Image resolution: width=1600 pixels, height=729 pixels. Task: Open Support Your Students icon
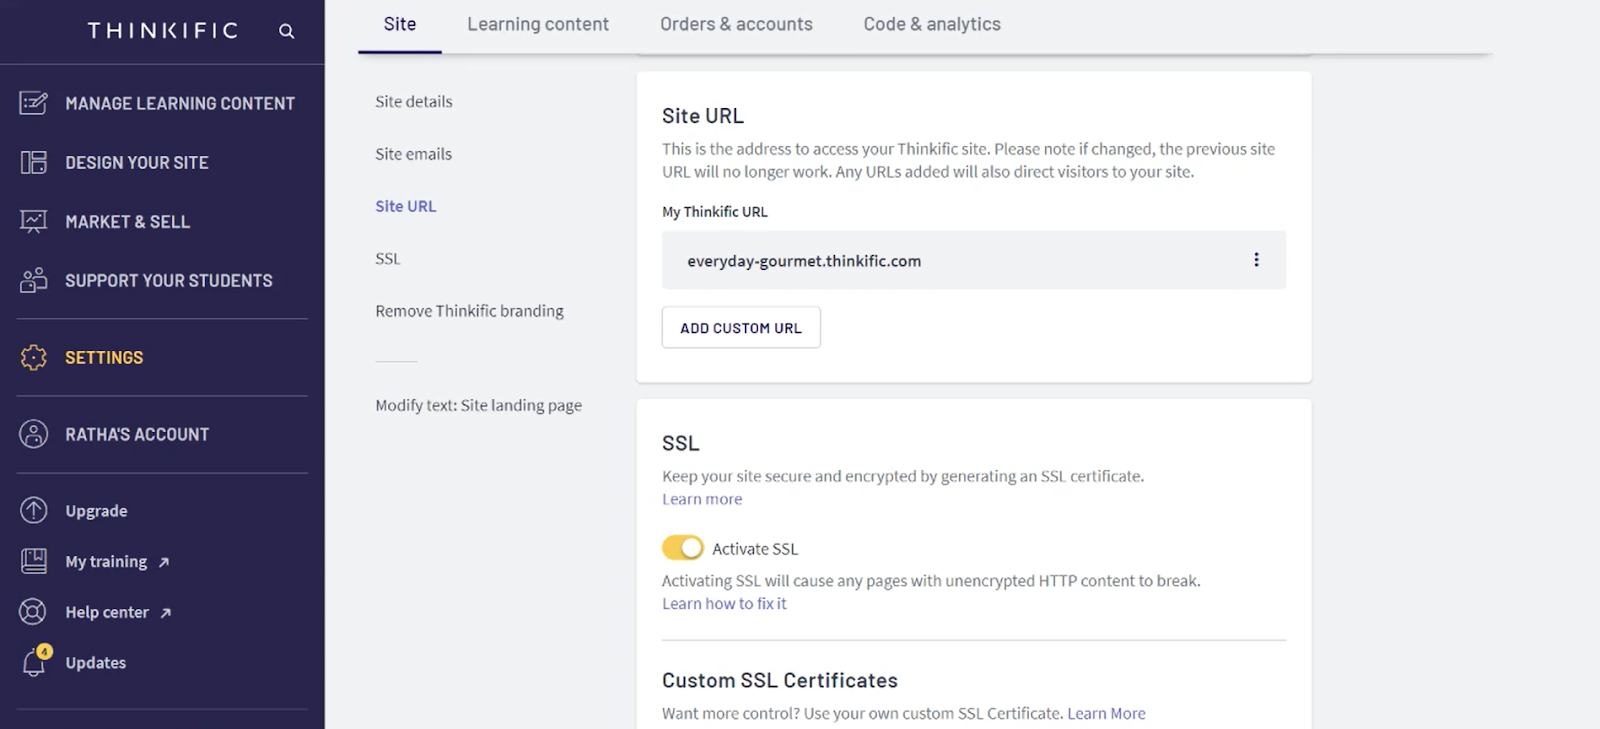pos(33,280)
